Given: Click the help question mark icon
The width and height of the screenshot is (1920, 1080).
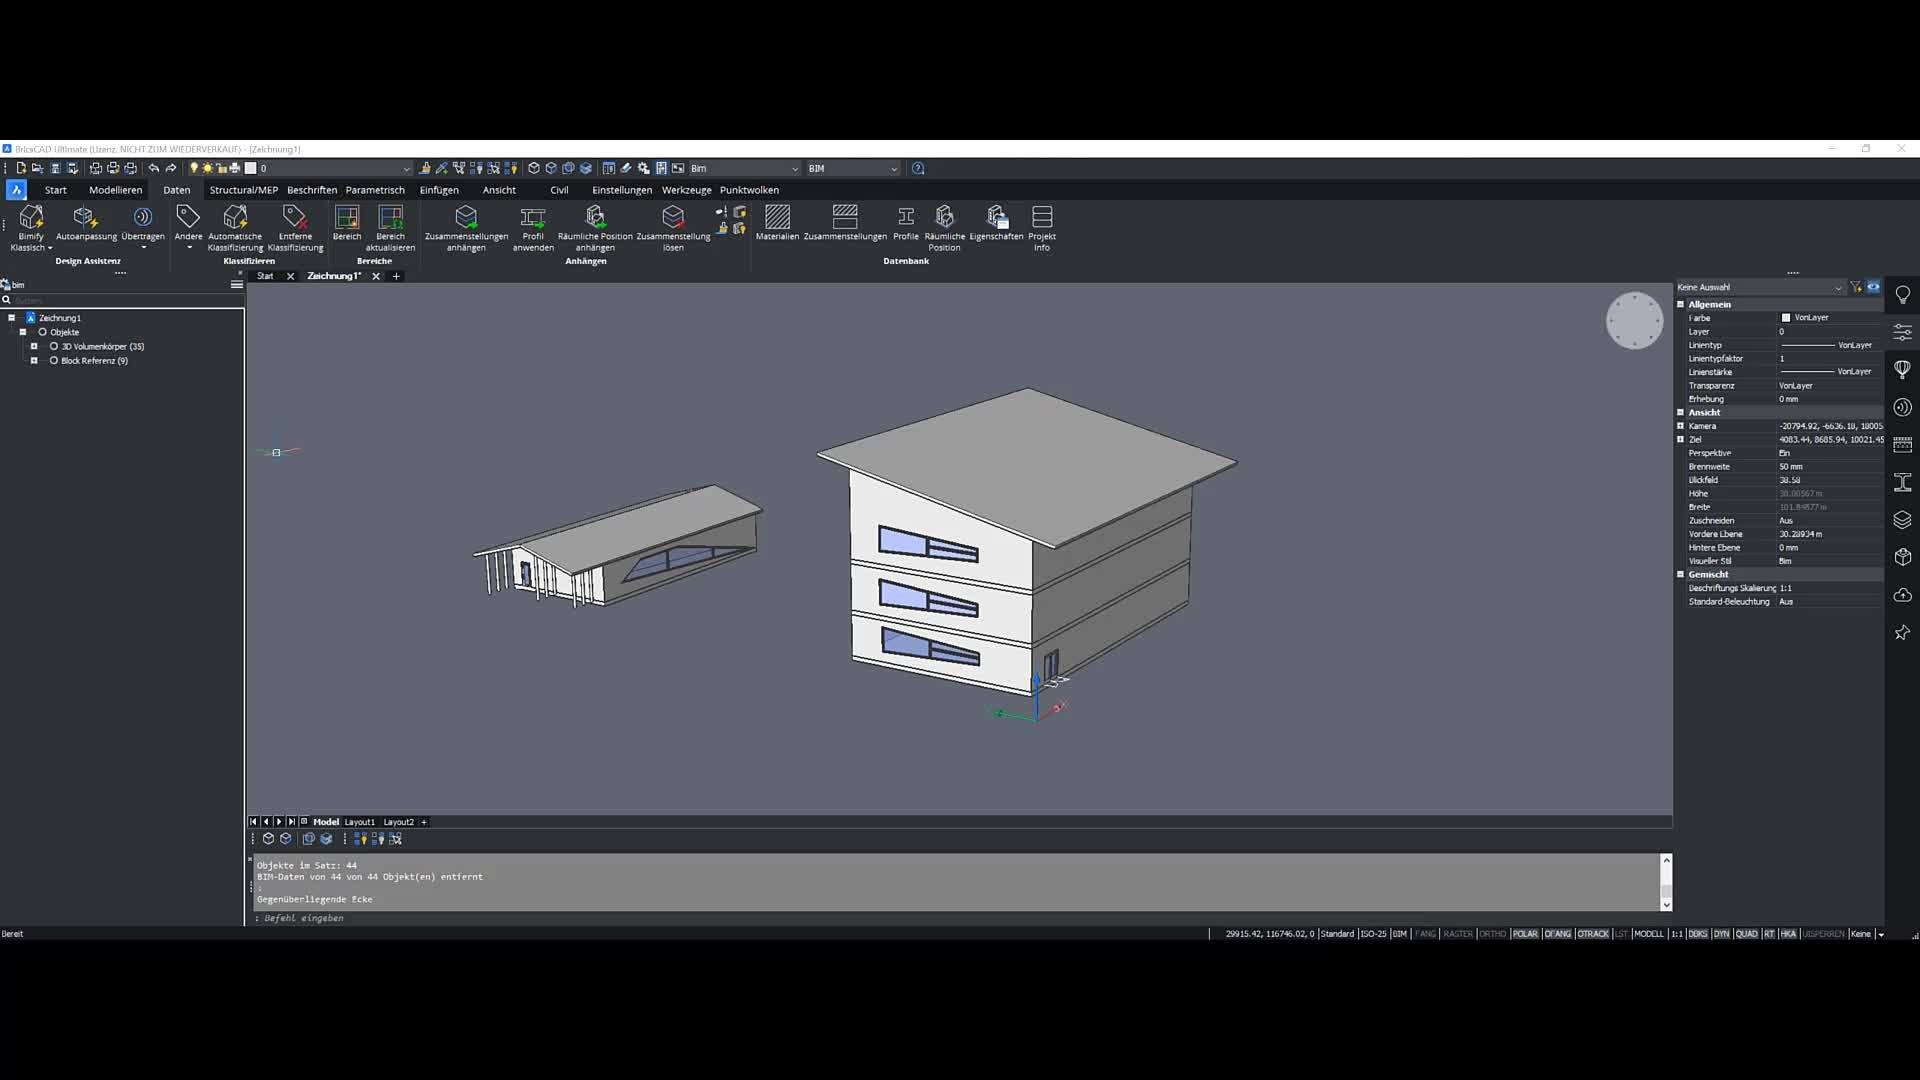Looking at the screenshot, I should point(918,168).
